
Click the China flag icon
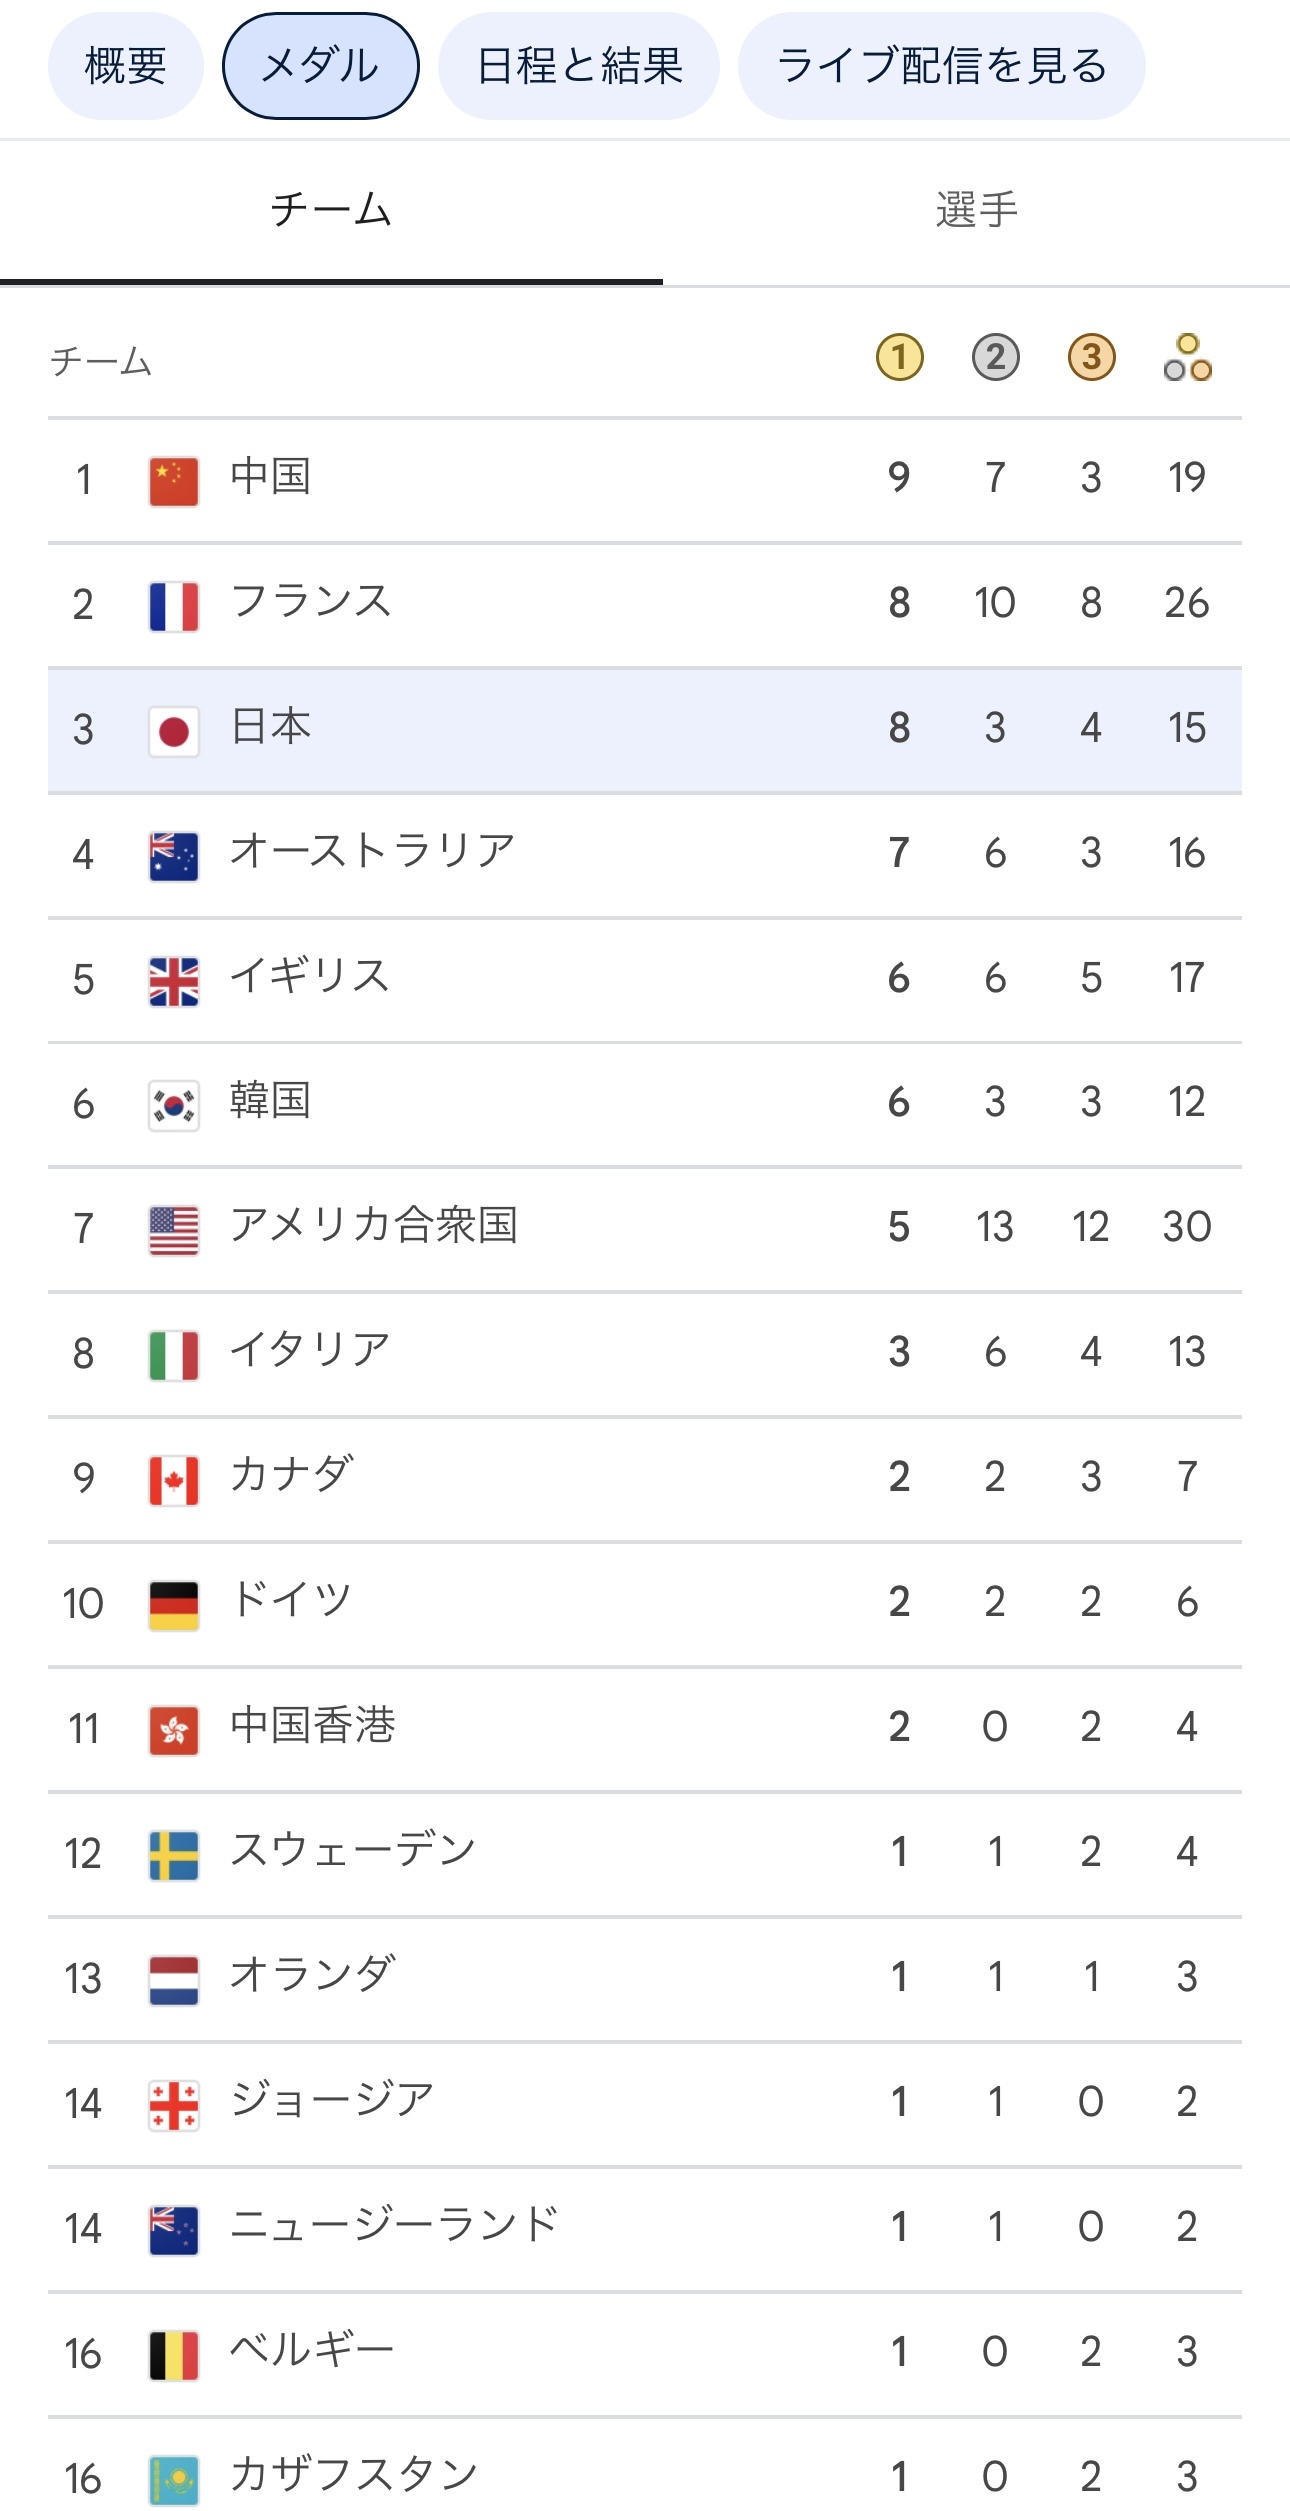[174, 481]
